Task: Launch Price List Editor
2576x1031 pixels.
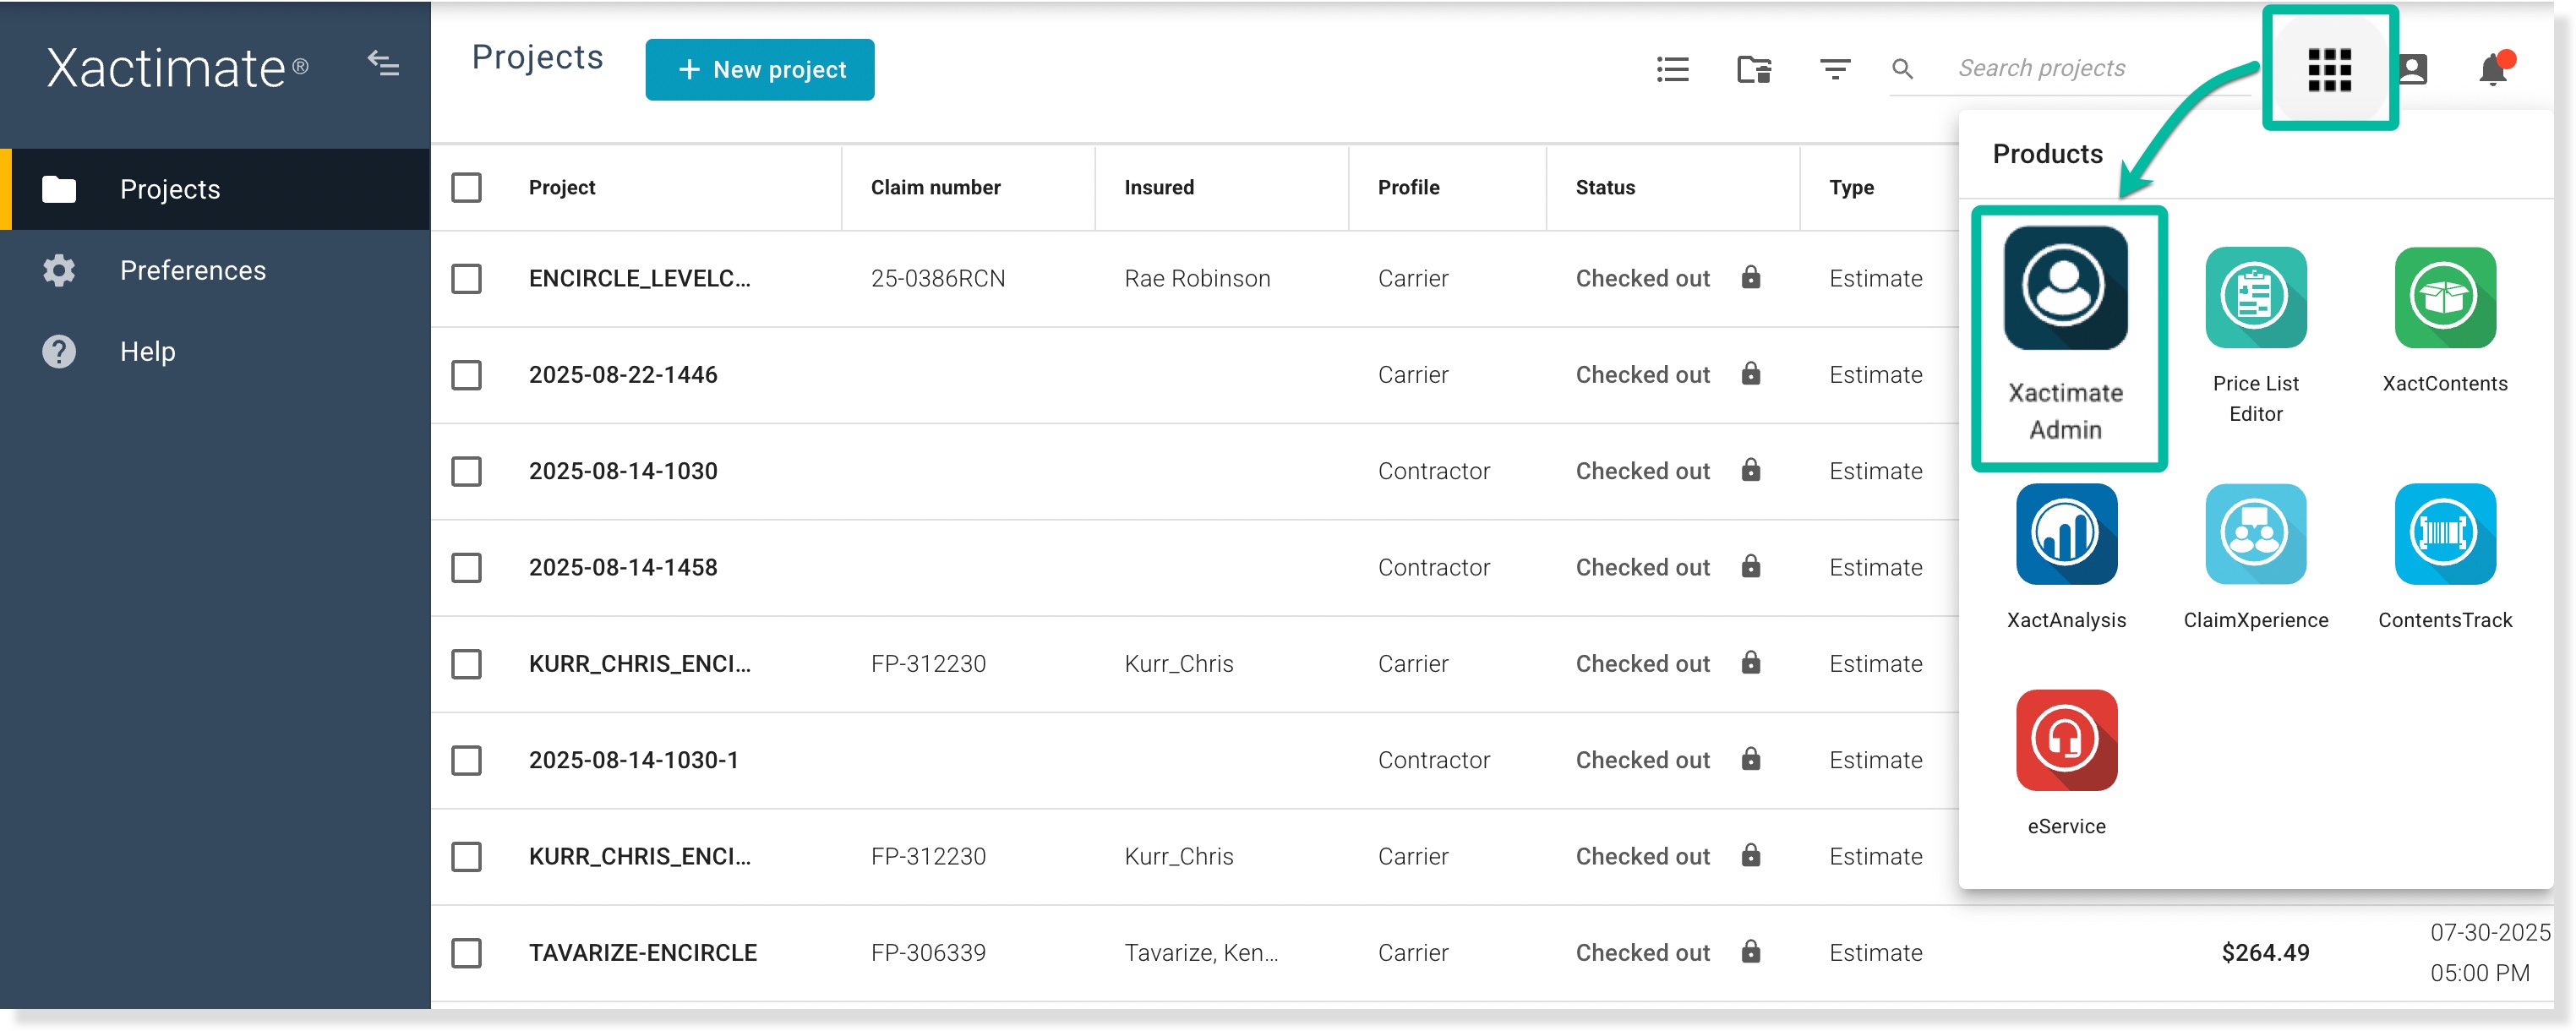Action: [x=2255, y=298]
